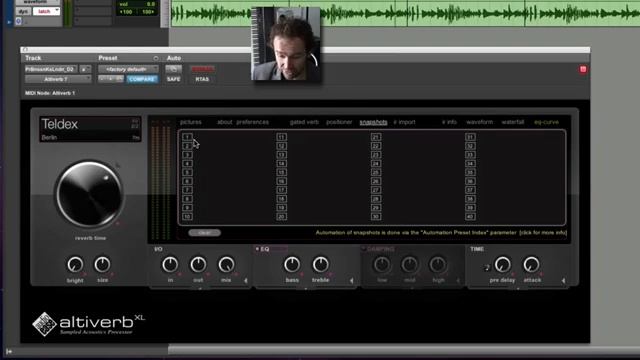The height and width of the screenshot is (360, 640).
Task: Toggle the EQ section on/off
Action: tap(257, 249)
